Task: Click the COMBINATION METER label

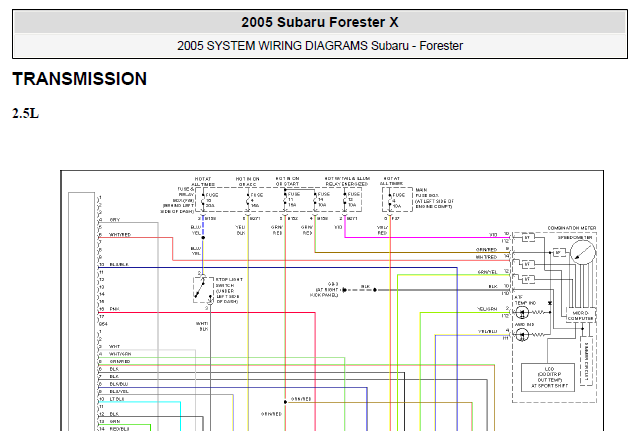Action: point(572,228)
